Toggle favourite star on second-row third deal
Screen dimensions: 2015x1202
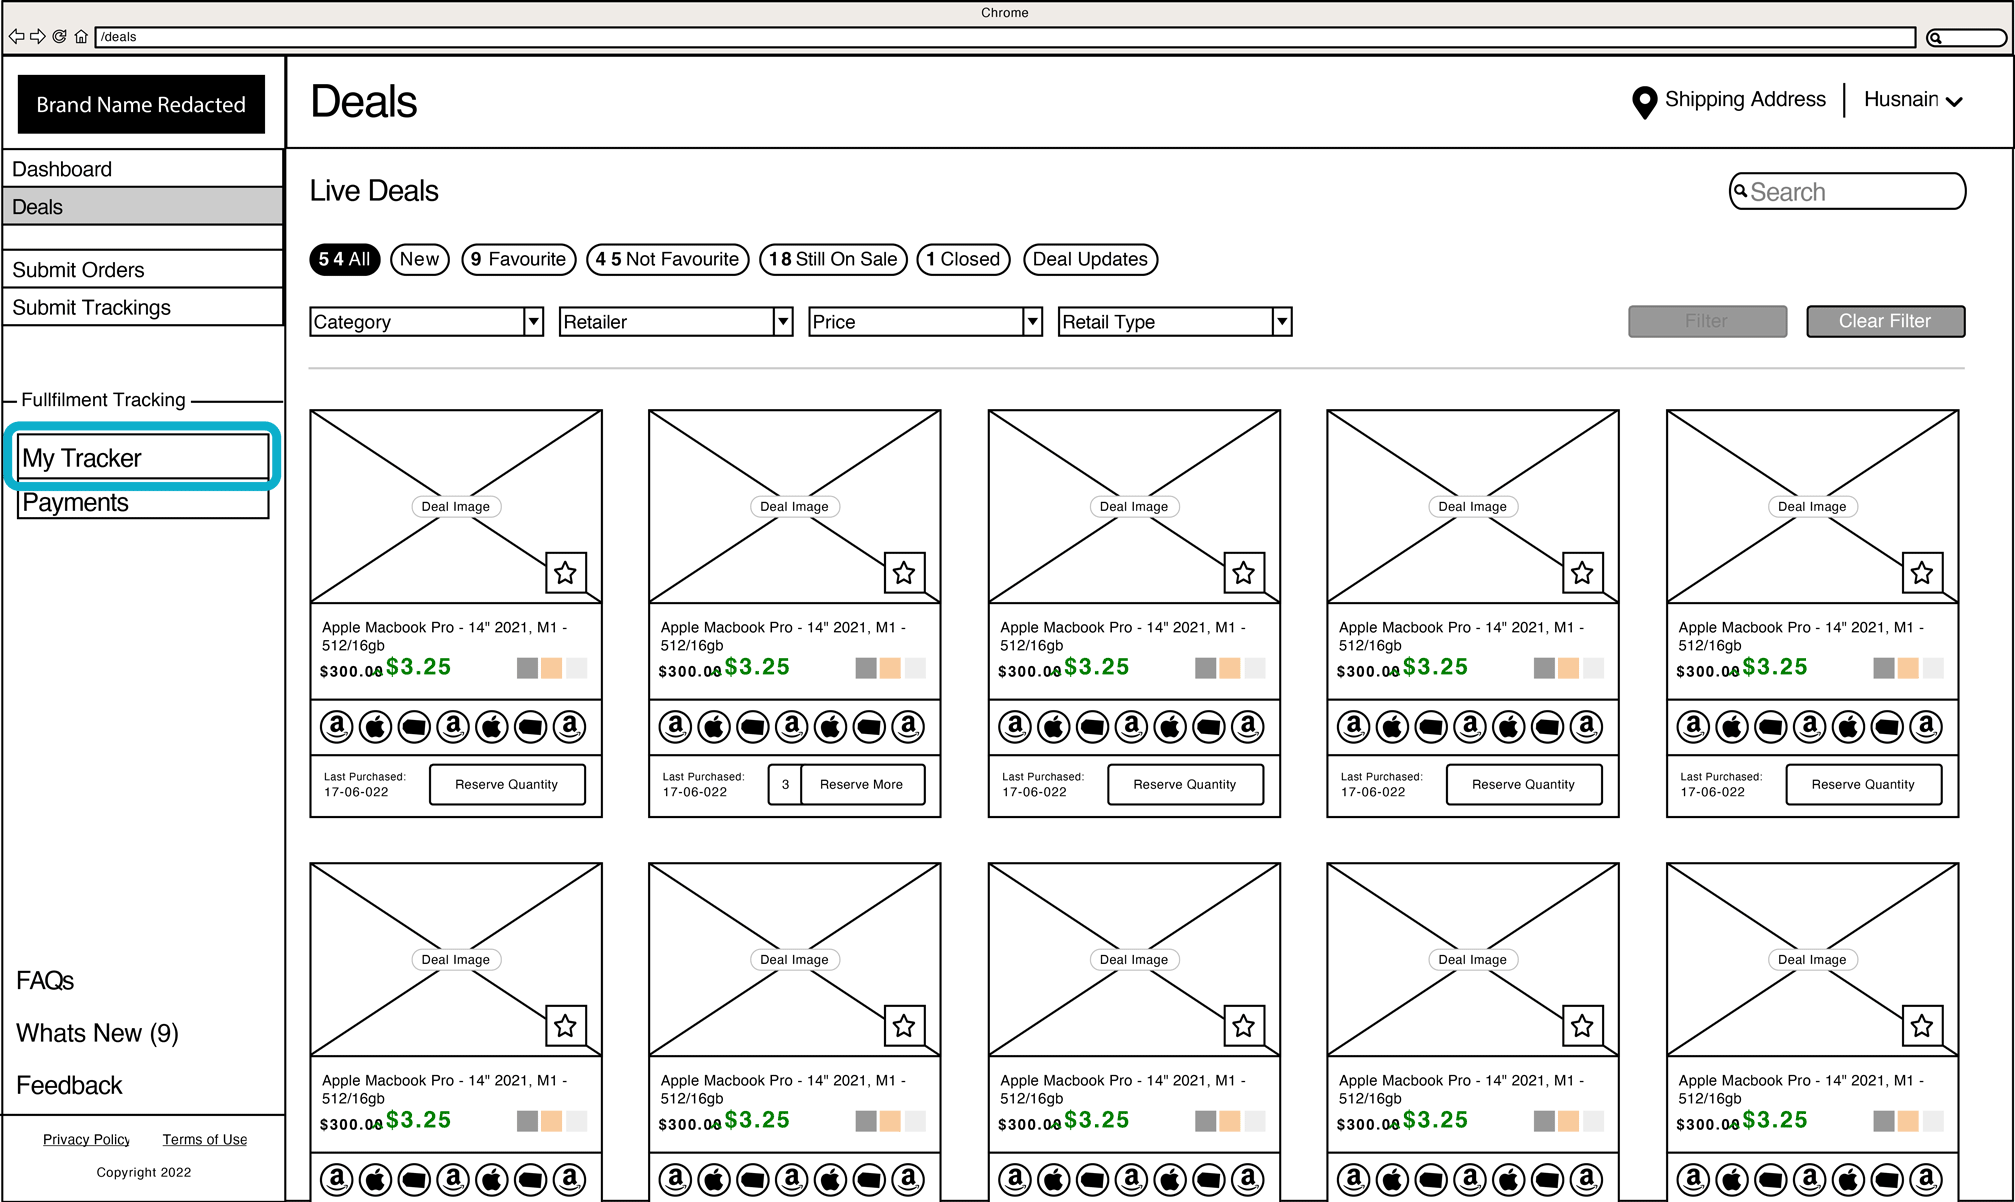pyautogui.click(x=1243, y=1025)
